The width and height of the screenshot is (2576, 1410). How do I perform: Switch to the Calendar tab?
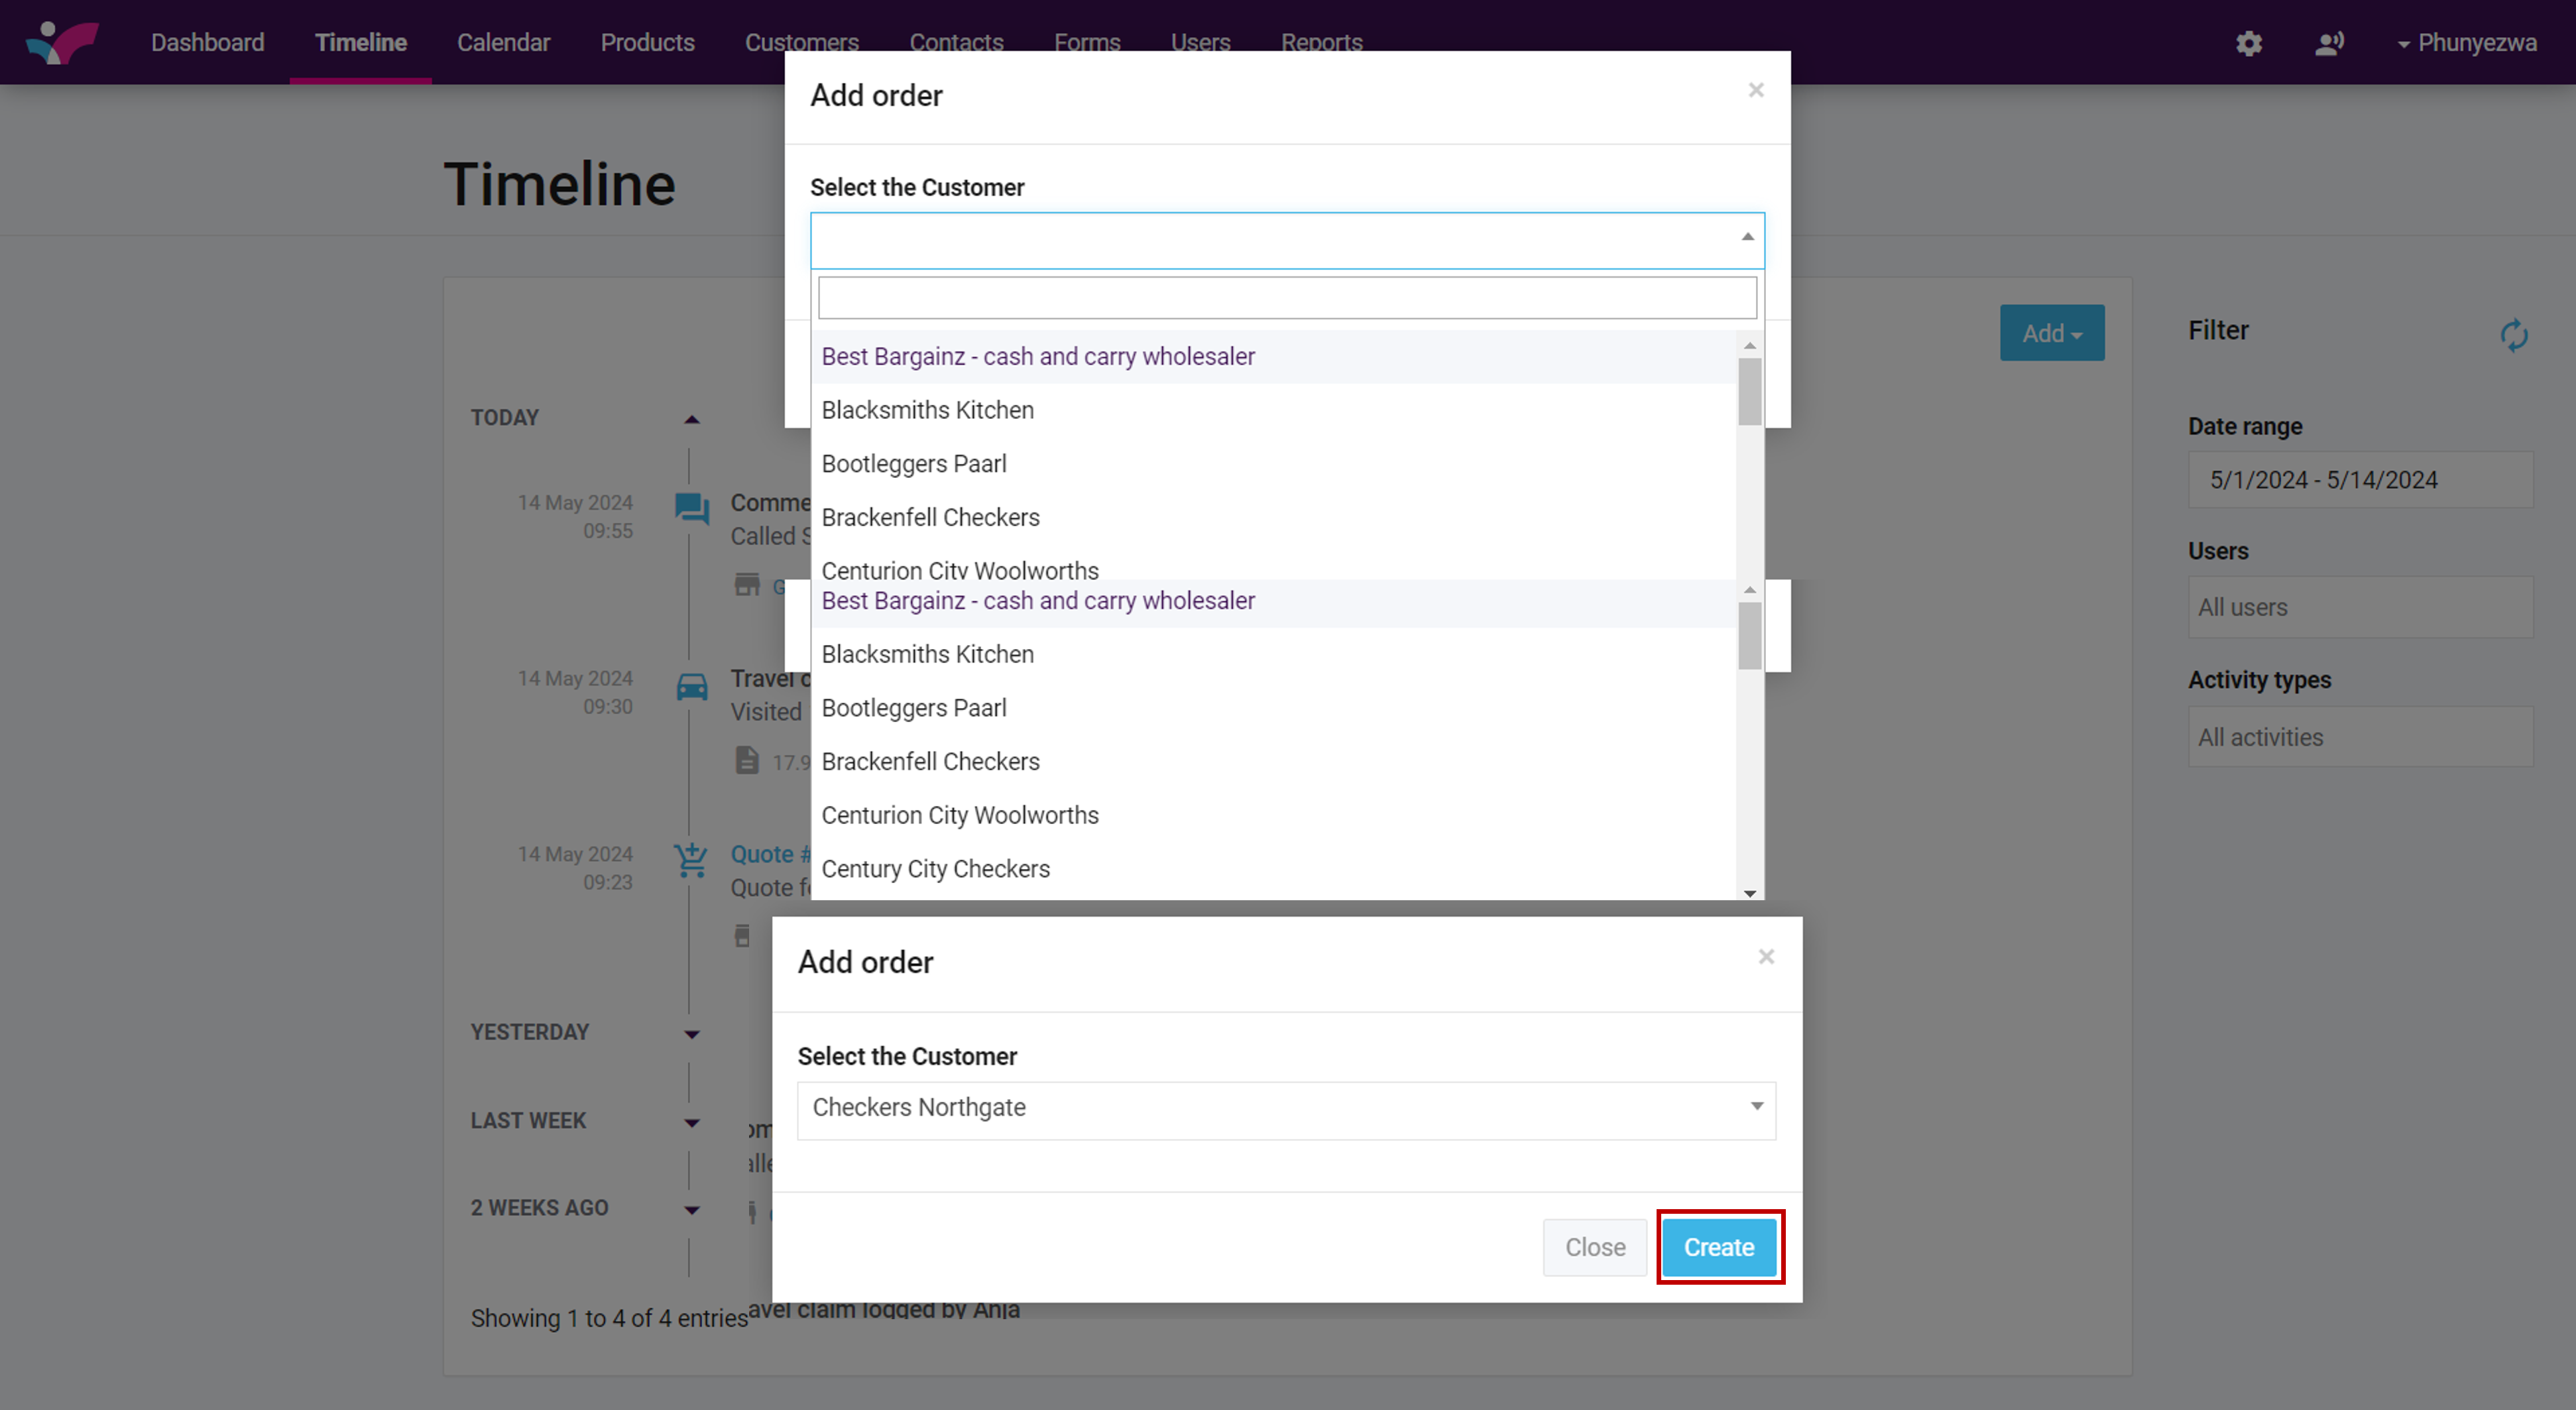tap(503, 43)
